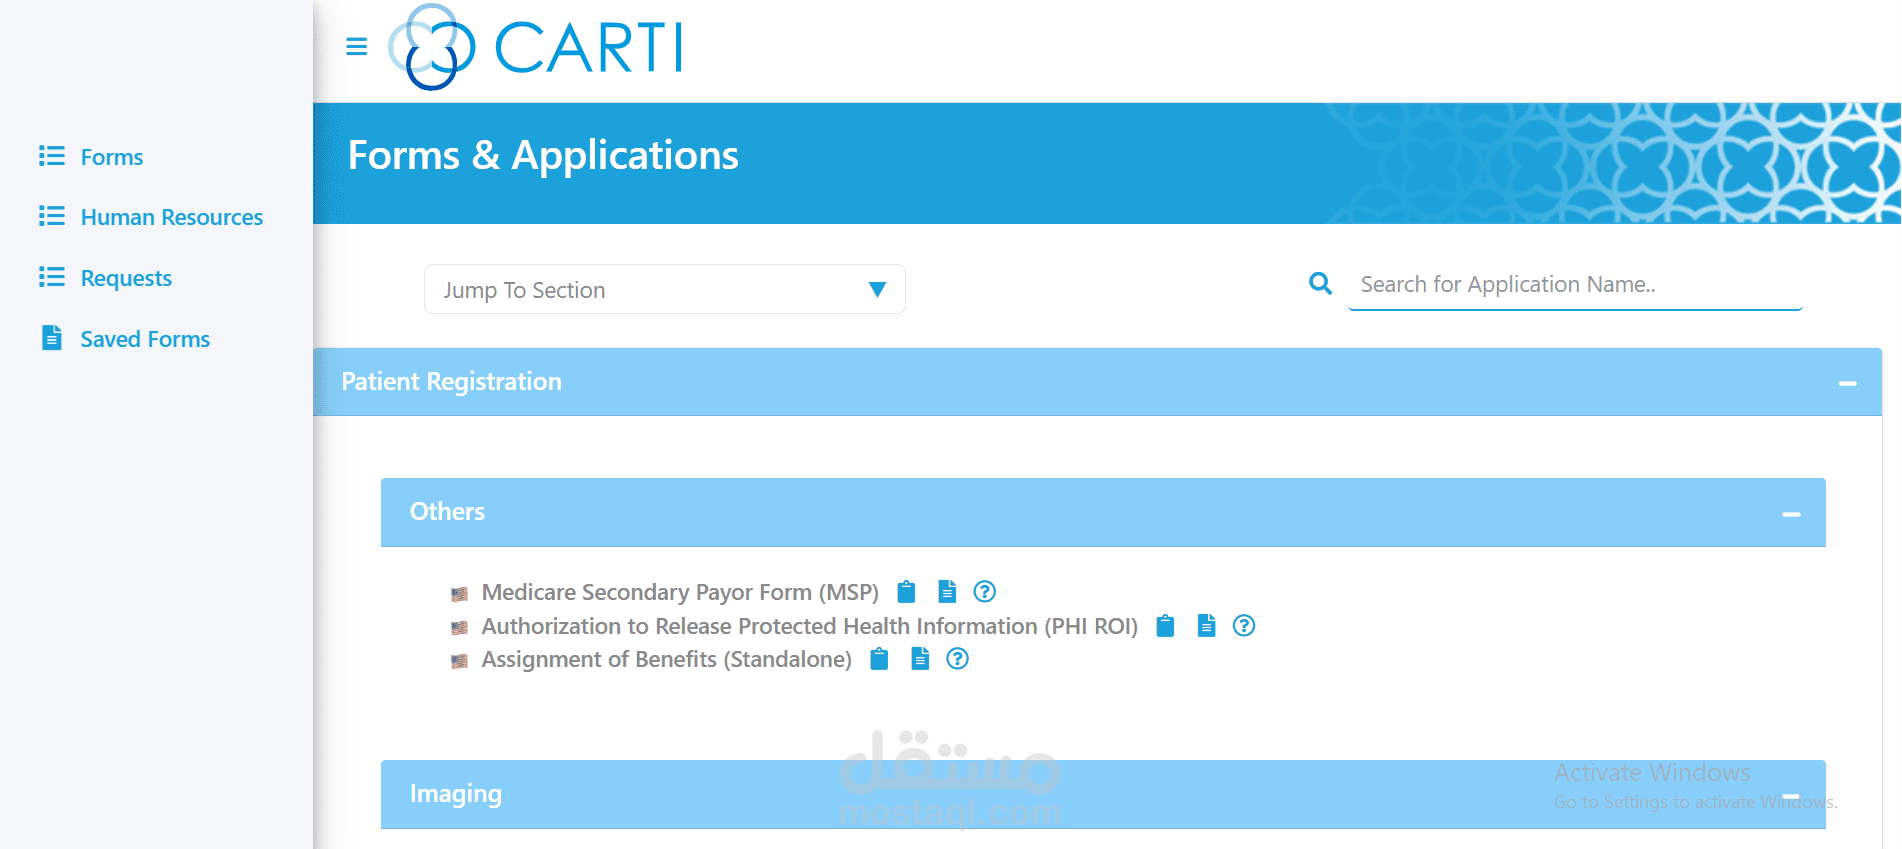Click clipboard icon for Assignment of Benefits

(879, 659)
